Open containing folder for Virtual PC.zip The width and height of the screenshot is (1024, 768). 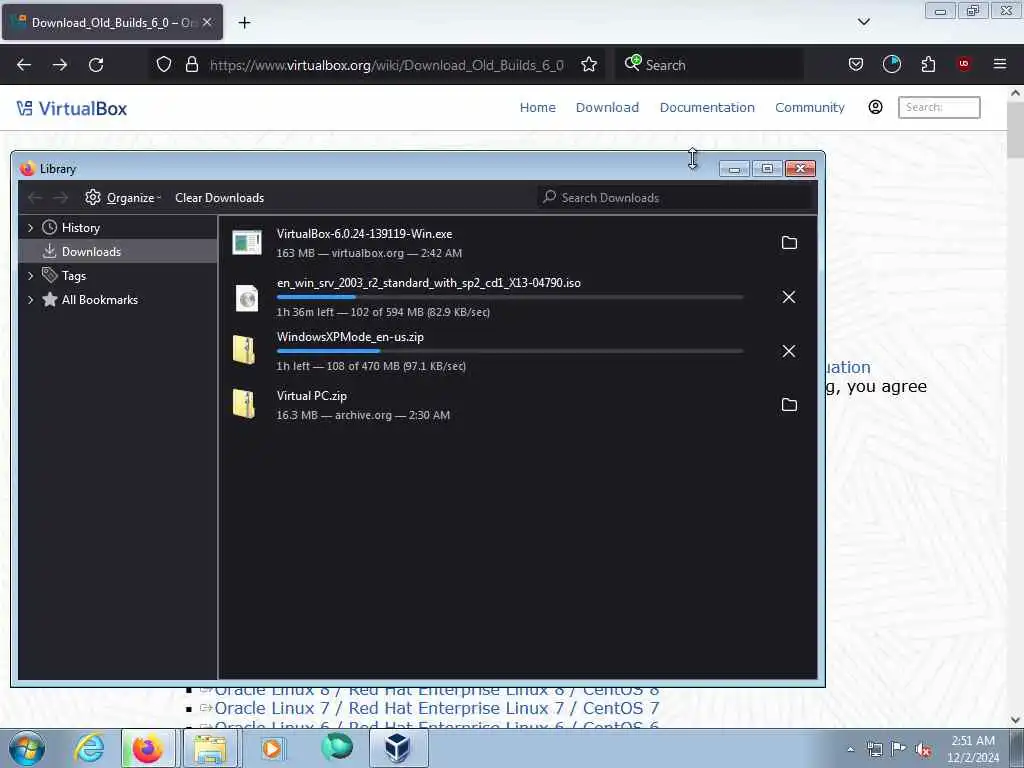789,405
